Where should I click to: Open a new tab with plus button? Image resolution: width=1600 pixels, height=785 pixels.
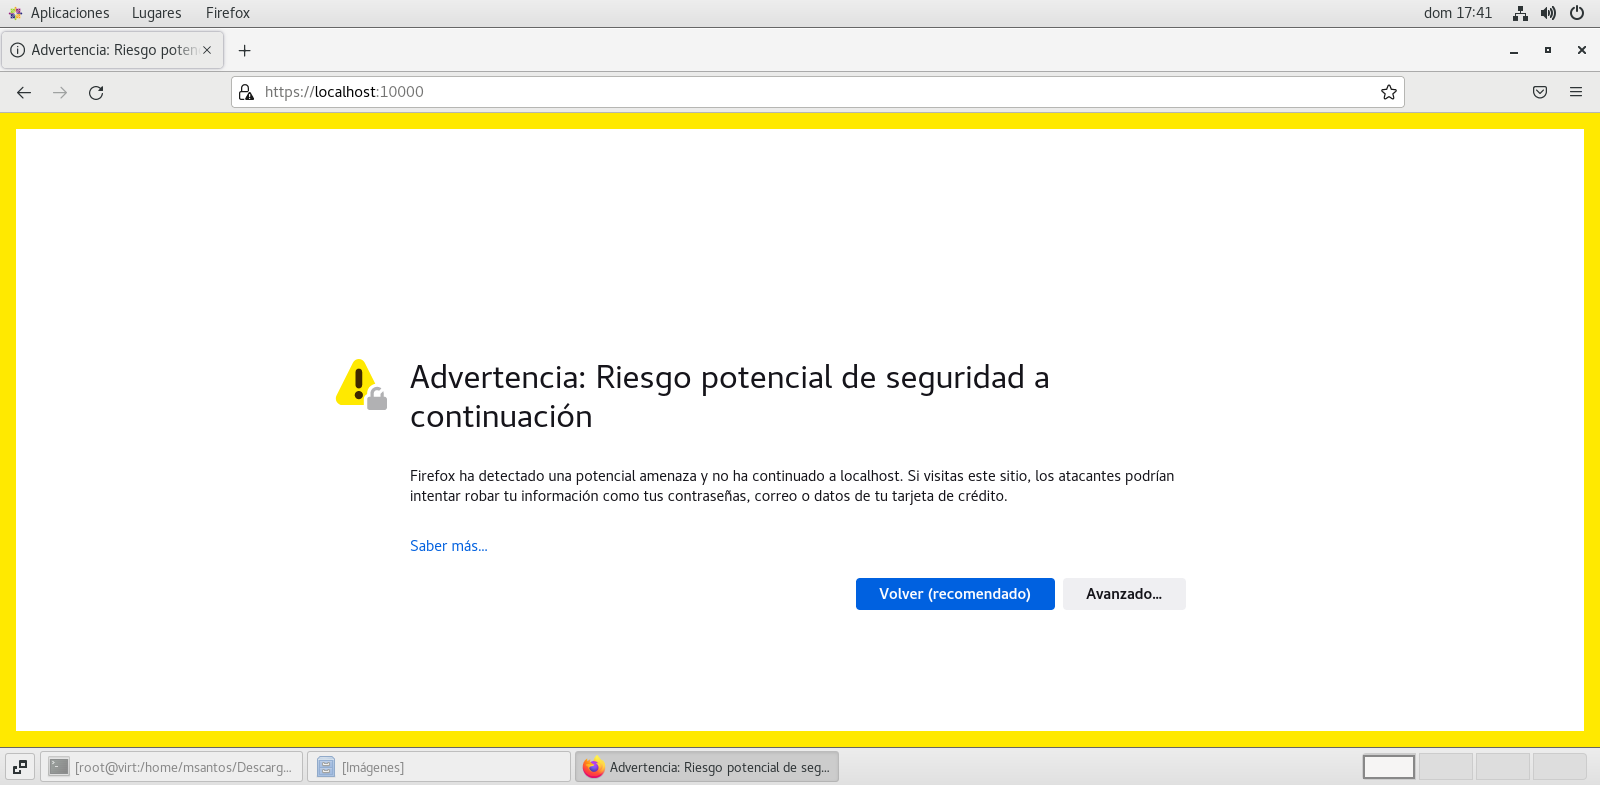pos(244,50)
